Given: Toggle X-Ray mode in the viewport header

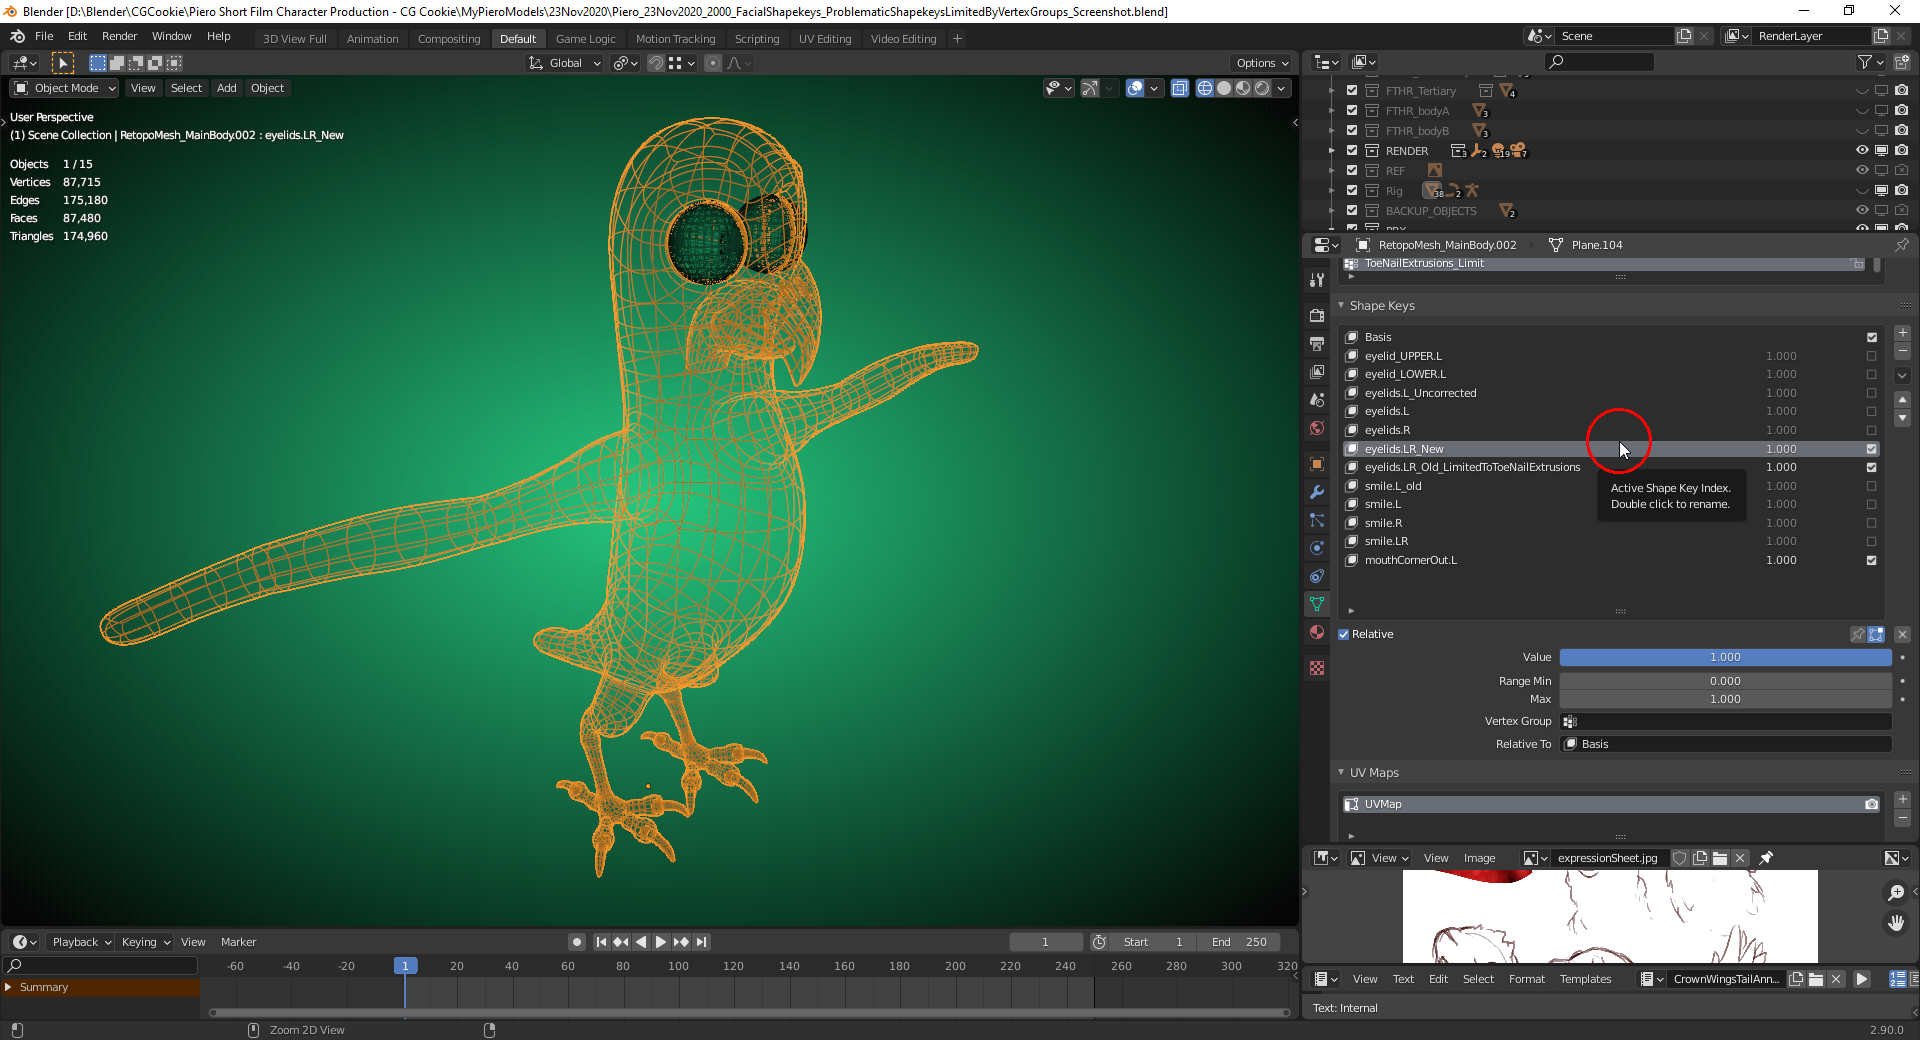Looking at the screenshot, I should click(1180, 88).
